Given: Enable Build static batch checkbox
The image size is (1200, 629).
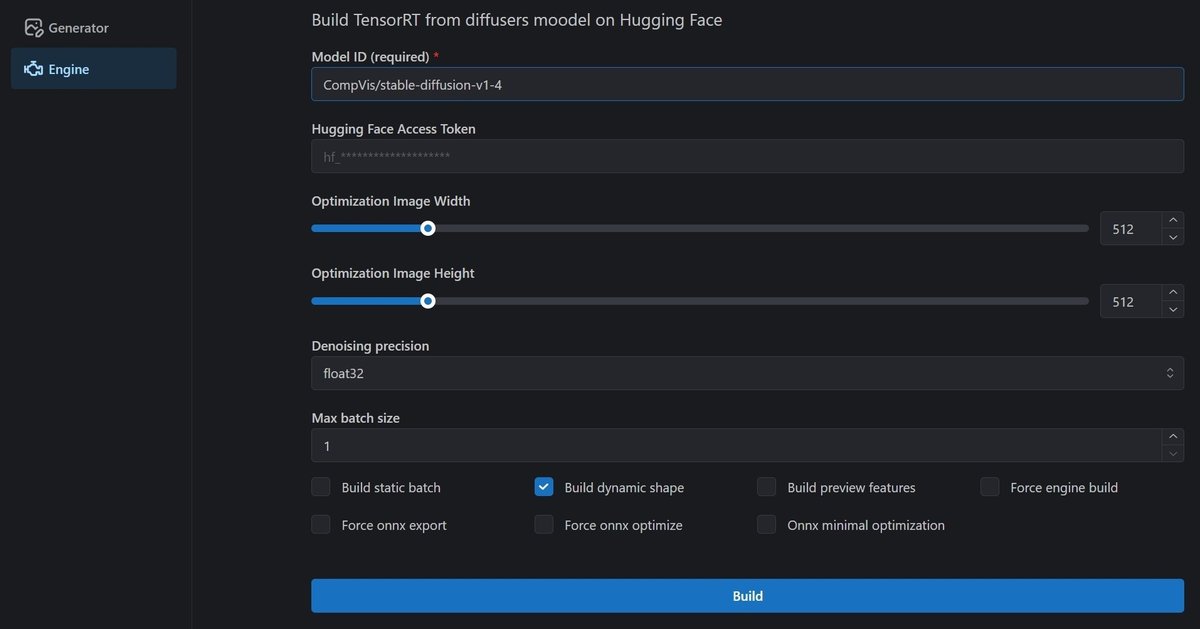Looking at the screenshot, I should [x=321, y=487].
